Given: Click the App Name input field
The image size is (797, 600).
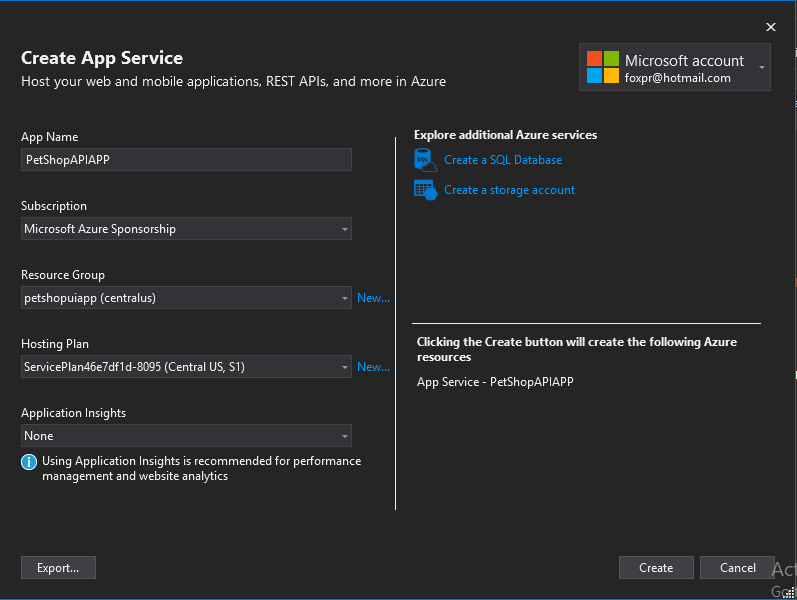Looking at the screenshot, I should click(x=186, y=160).
